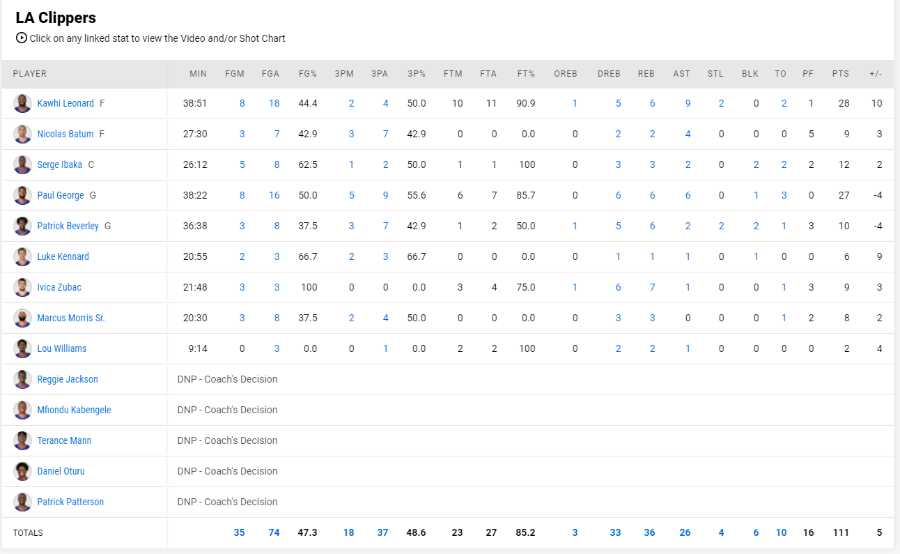The image size is (900, 554).
Task: Click Ivica Zubac's player headshot
Action: pyautogui.click(x=22, y=287)
